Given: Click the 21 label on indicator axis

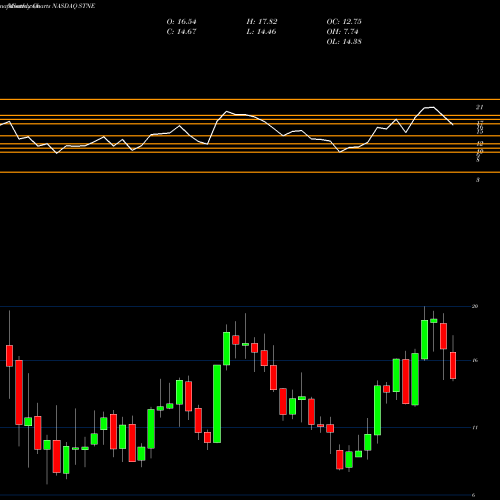Looking at the screenshot, I should [479, 107].
